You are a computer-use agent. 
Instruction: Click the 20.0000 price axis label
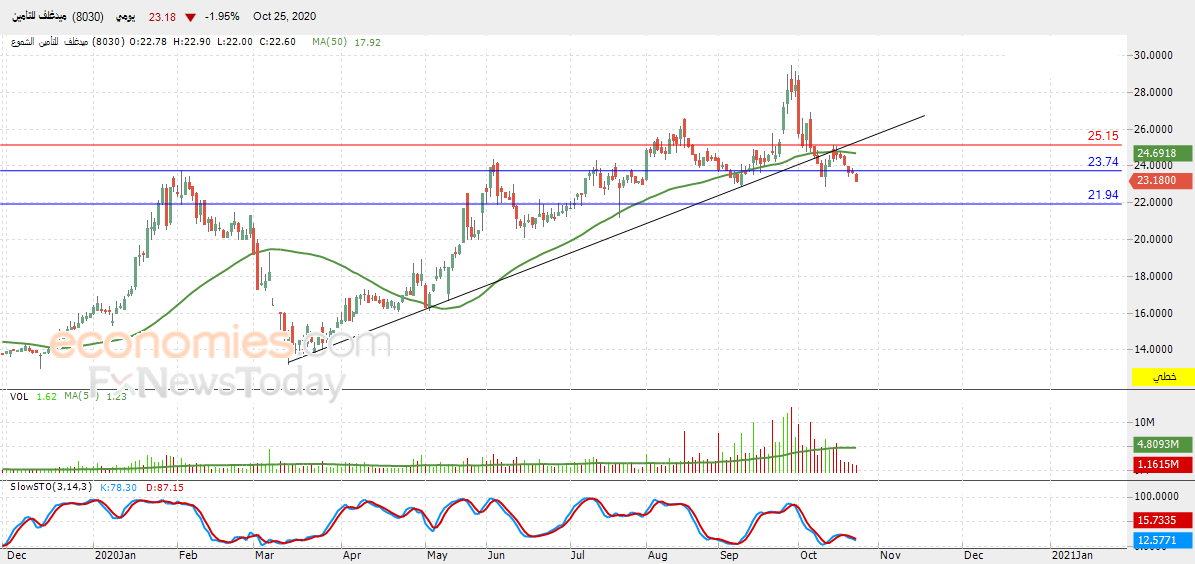click(1152, 239)
